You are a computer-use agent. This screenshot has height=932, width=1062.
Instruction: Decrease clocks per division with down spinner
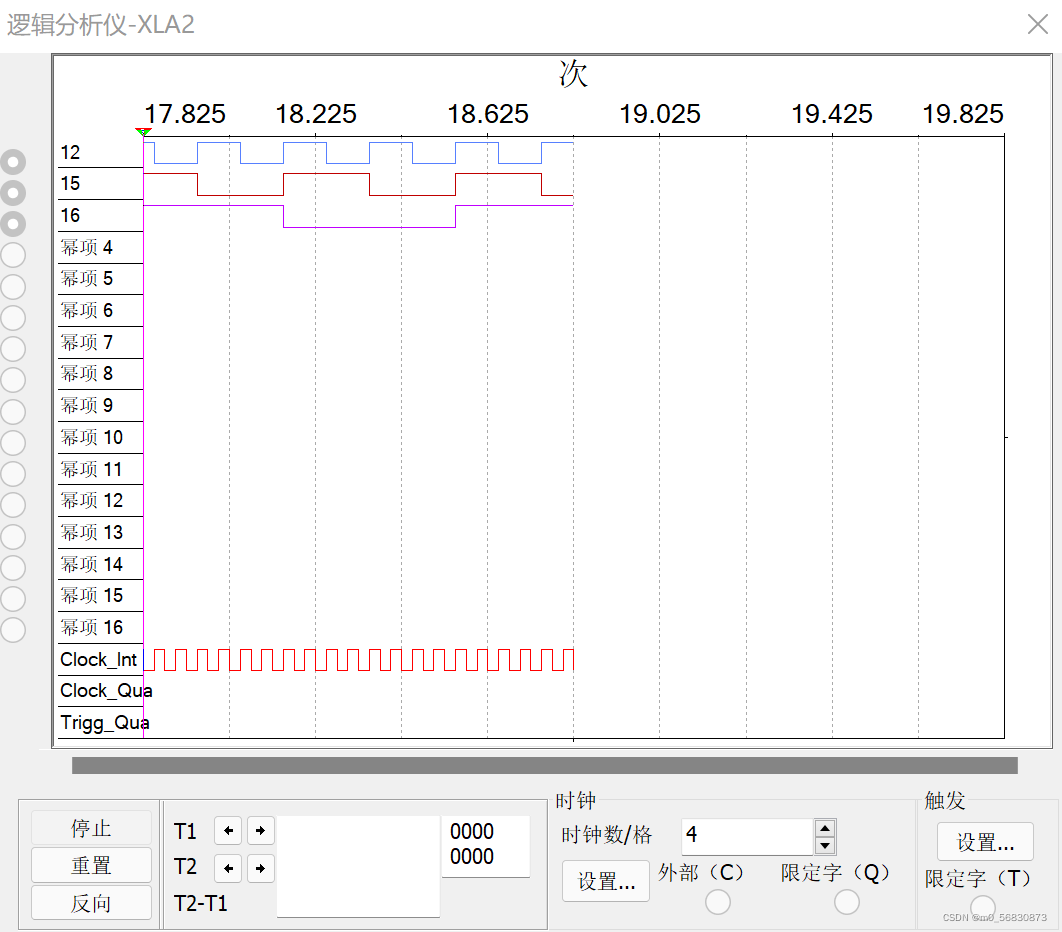pos(824,845)
